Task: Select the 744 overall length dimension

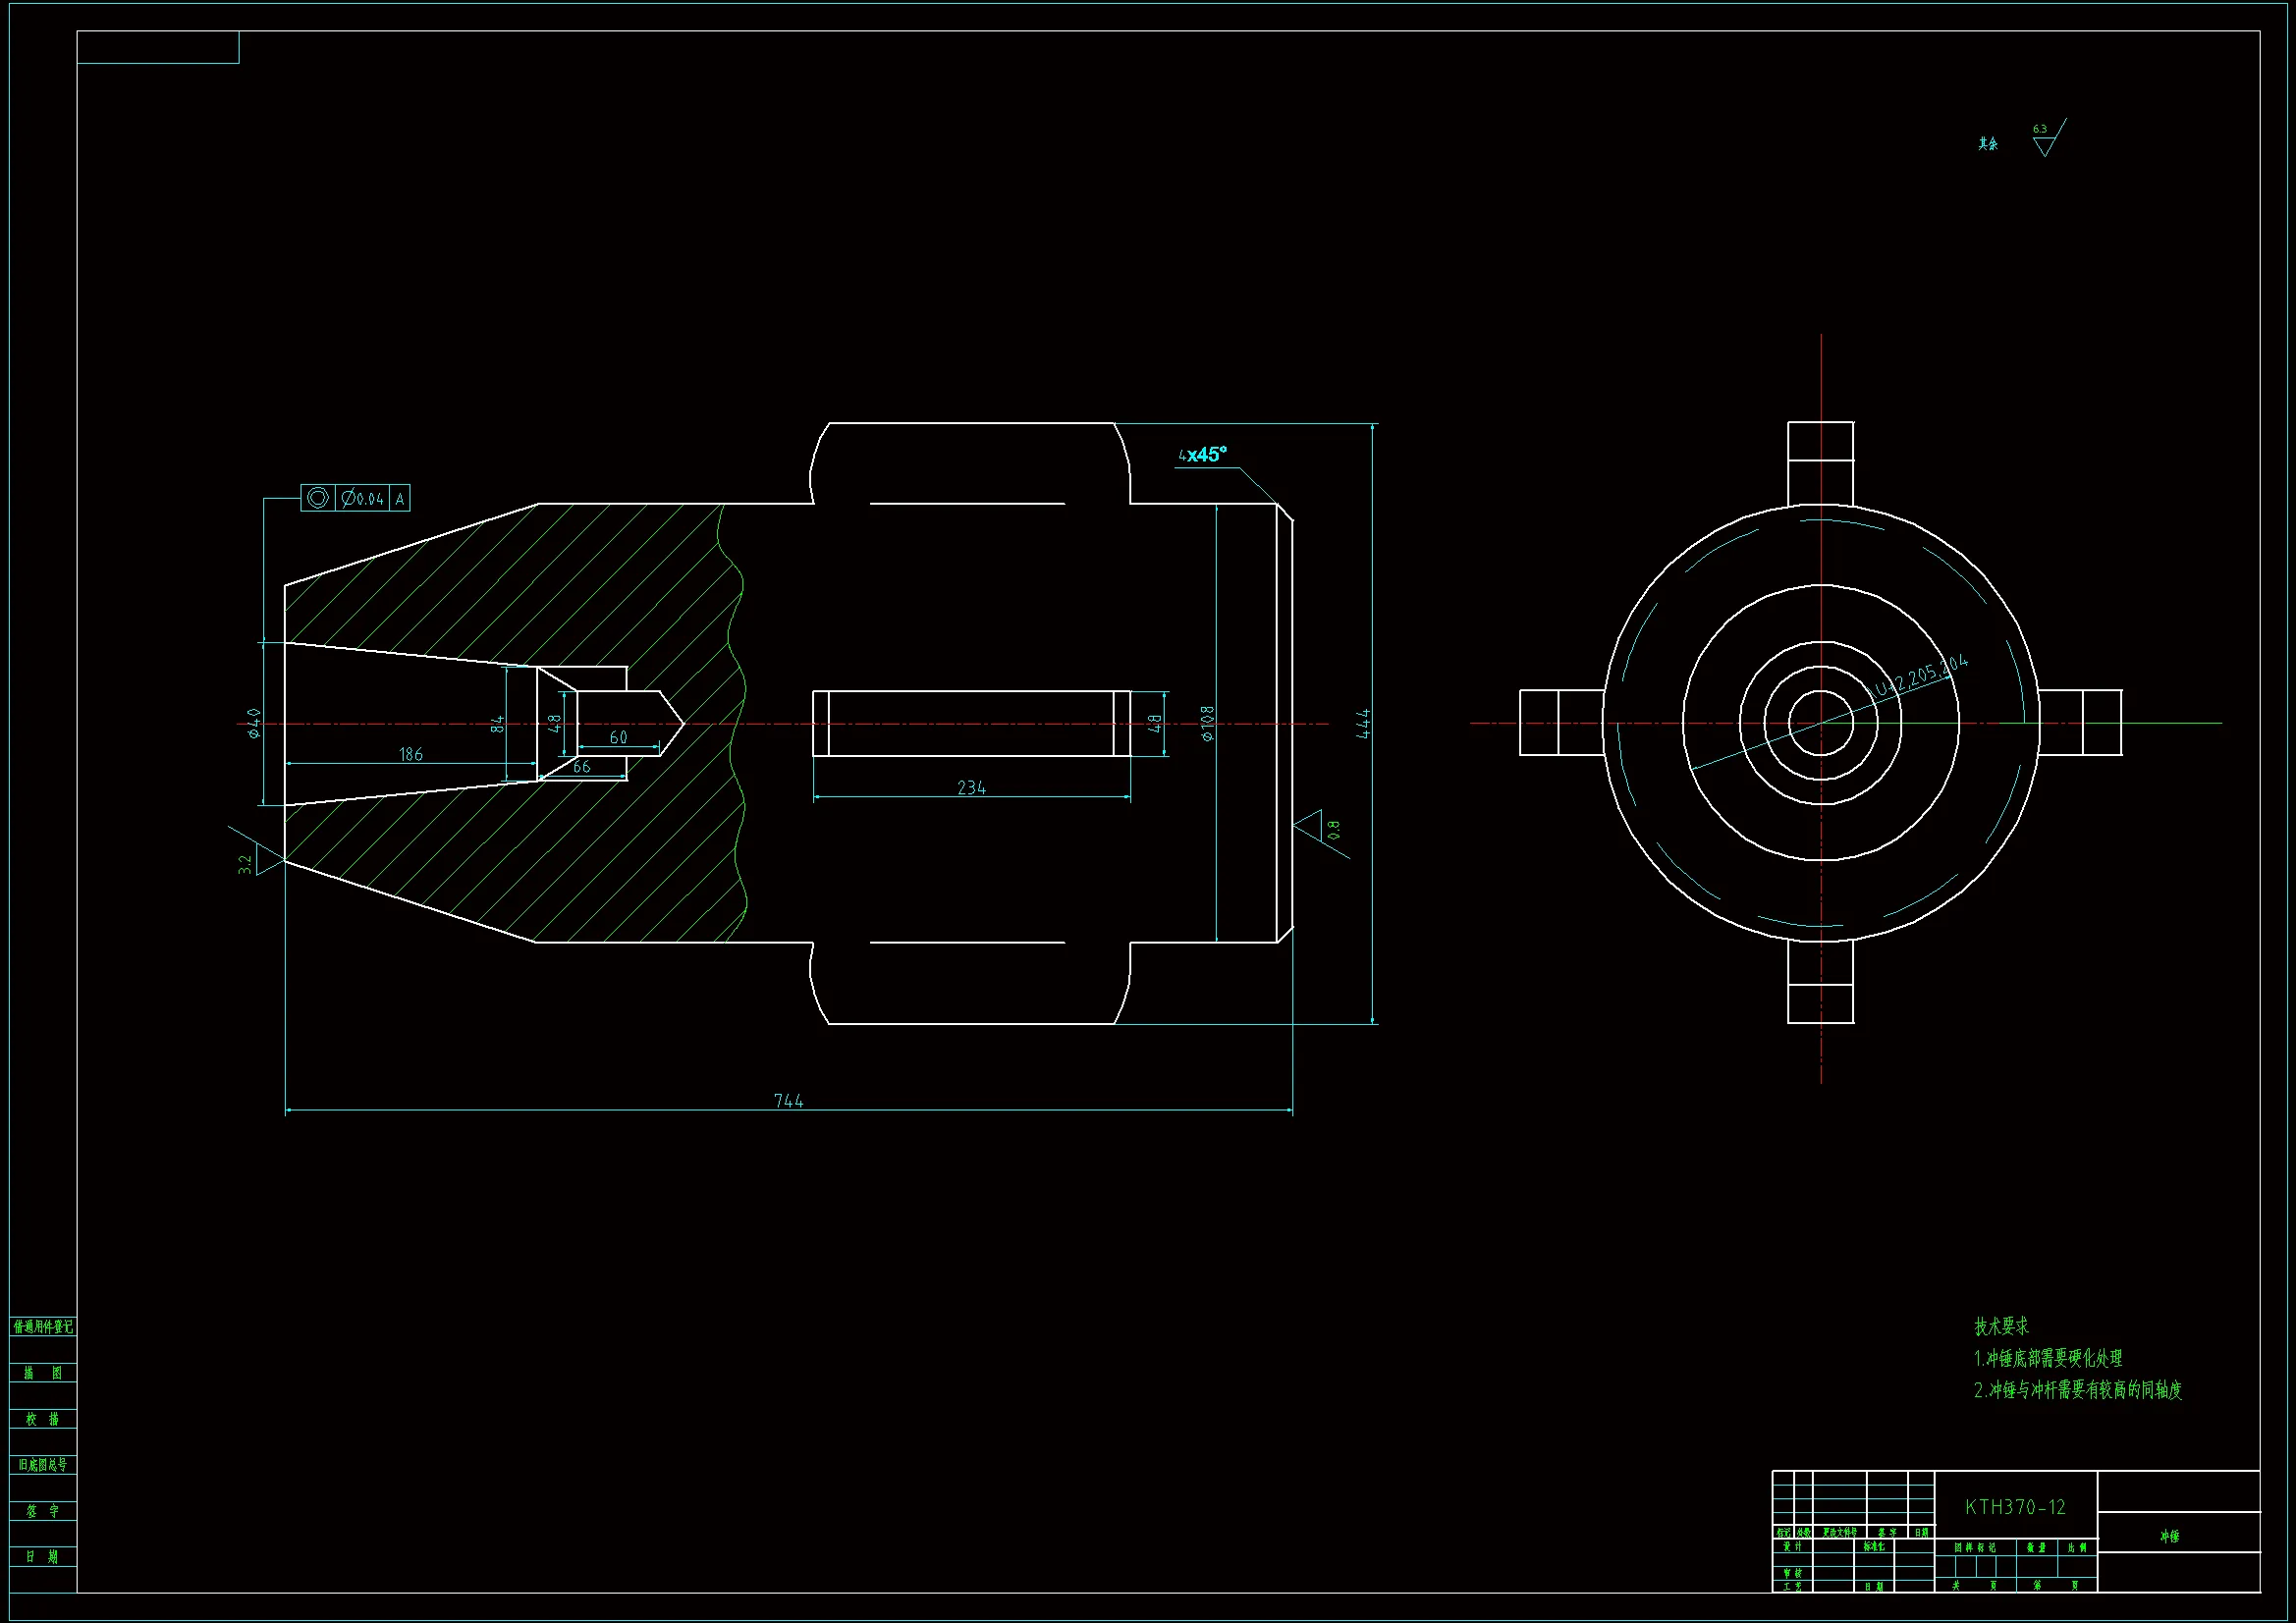Action: (788, 1100)
